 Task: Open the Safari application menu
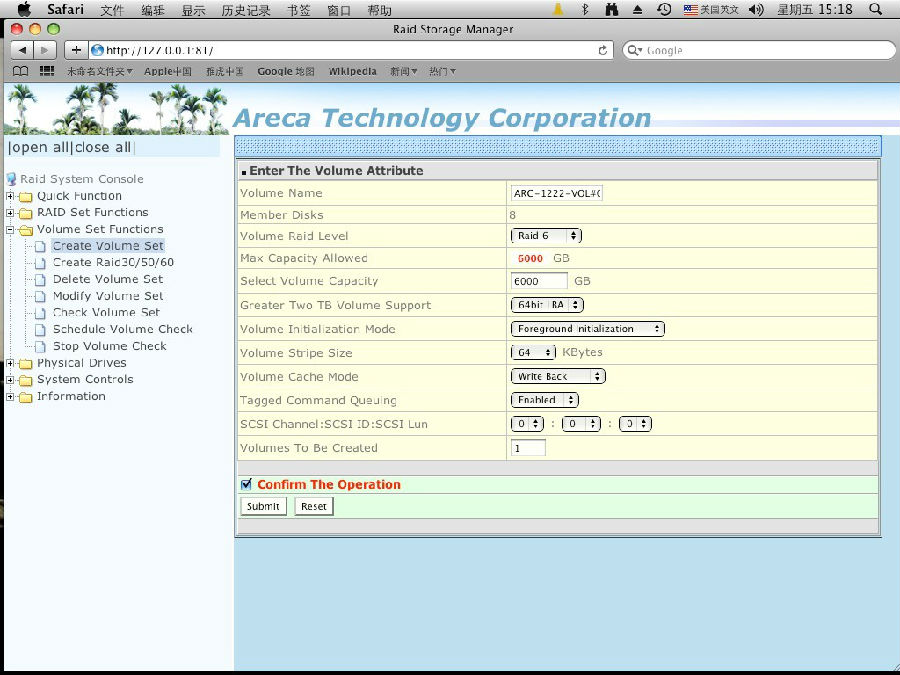(65, 9)
